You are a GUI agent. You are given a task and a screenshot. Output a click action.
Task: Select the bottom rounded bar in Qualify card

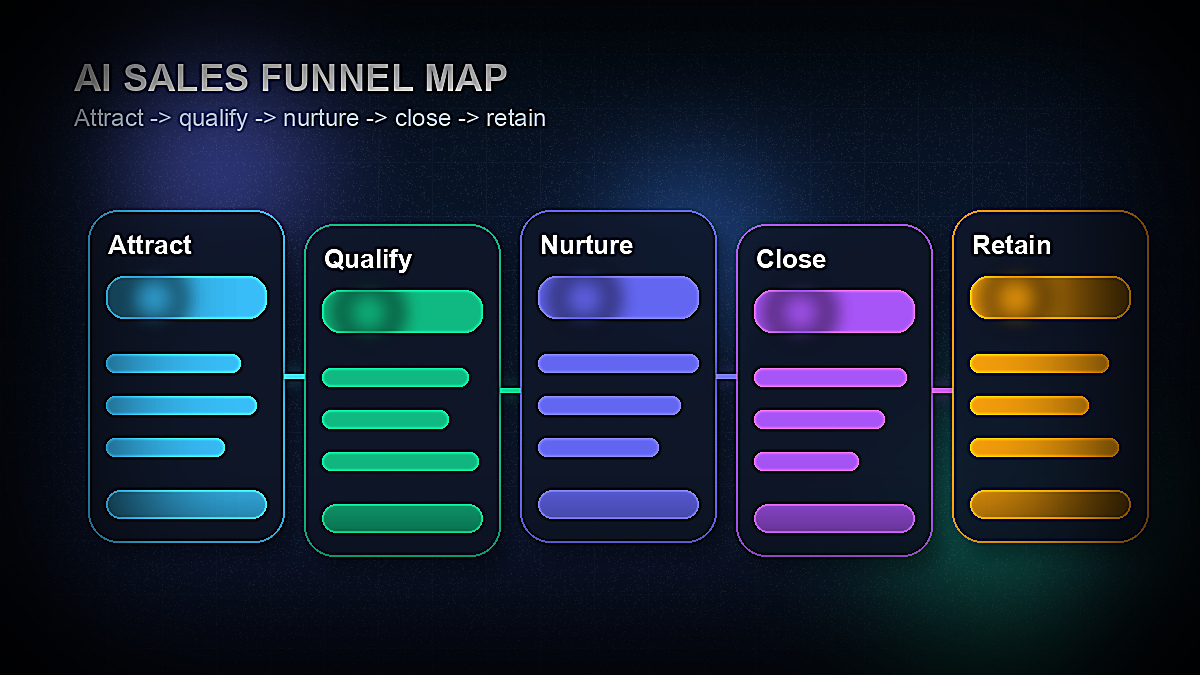[x=402, y=519]
